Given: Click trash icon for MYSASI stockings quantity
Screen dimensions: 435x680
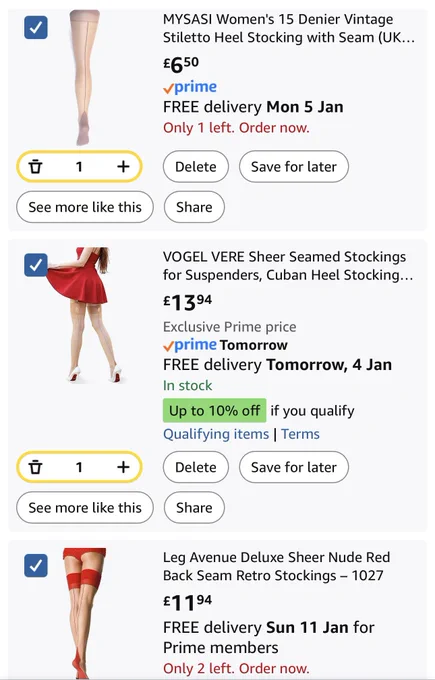Looking at the screenshot, I should [36, 167].
